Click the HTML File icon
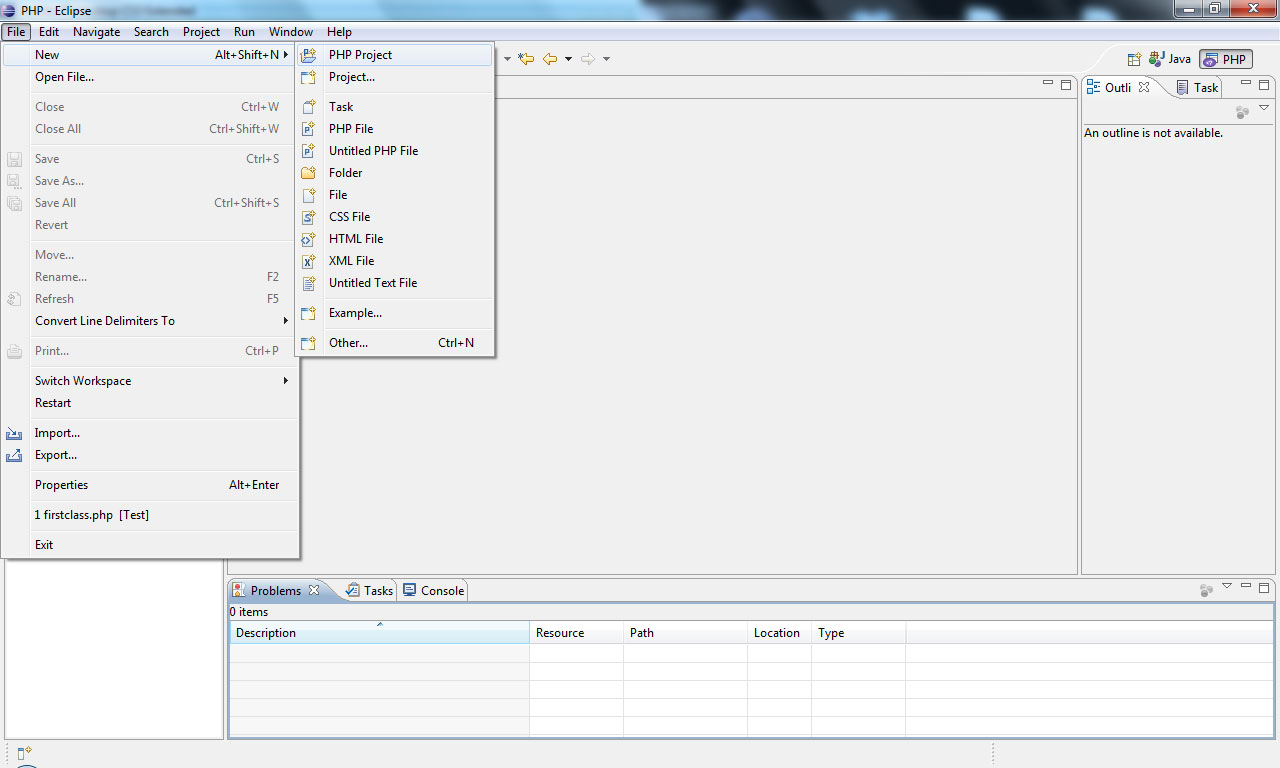 point(309,239)
